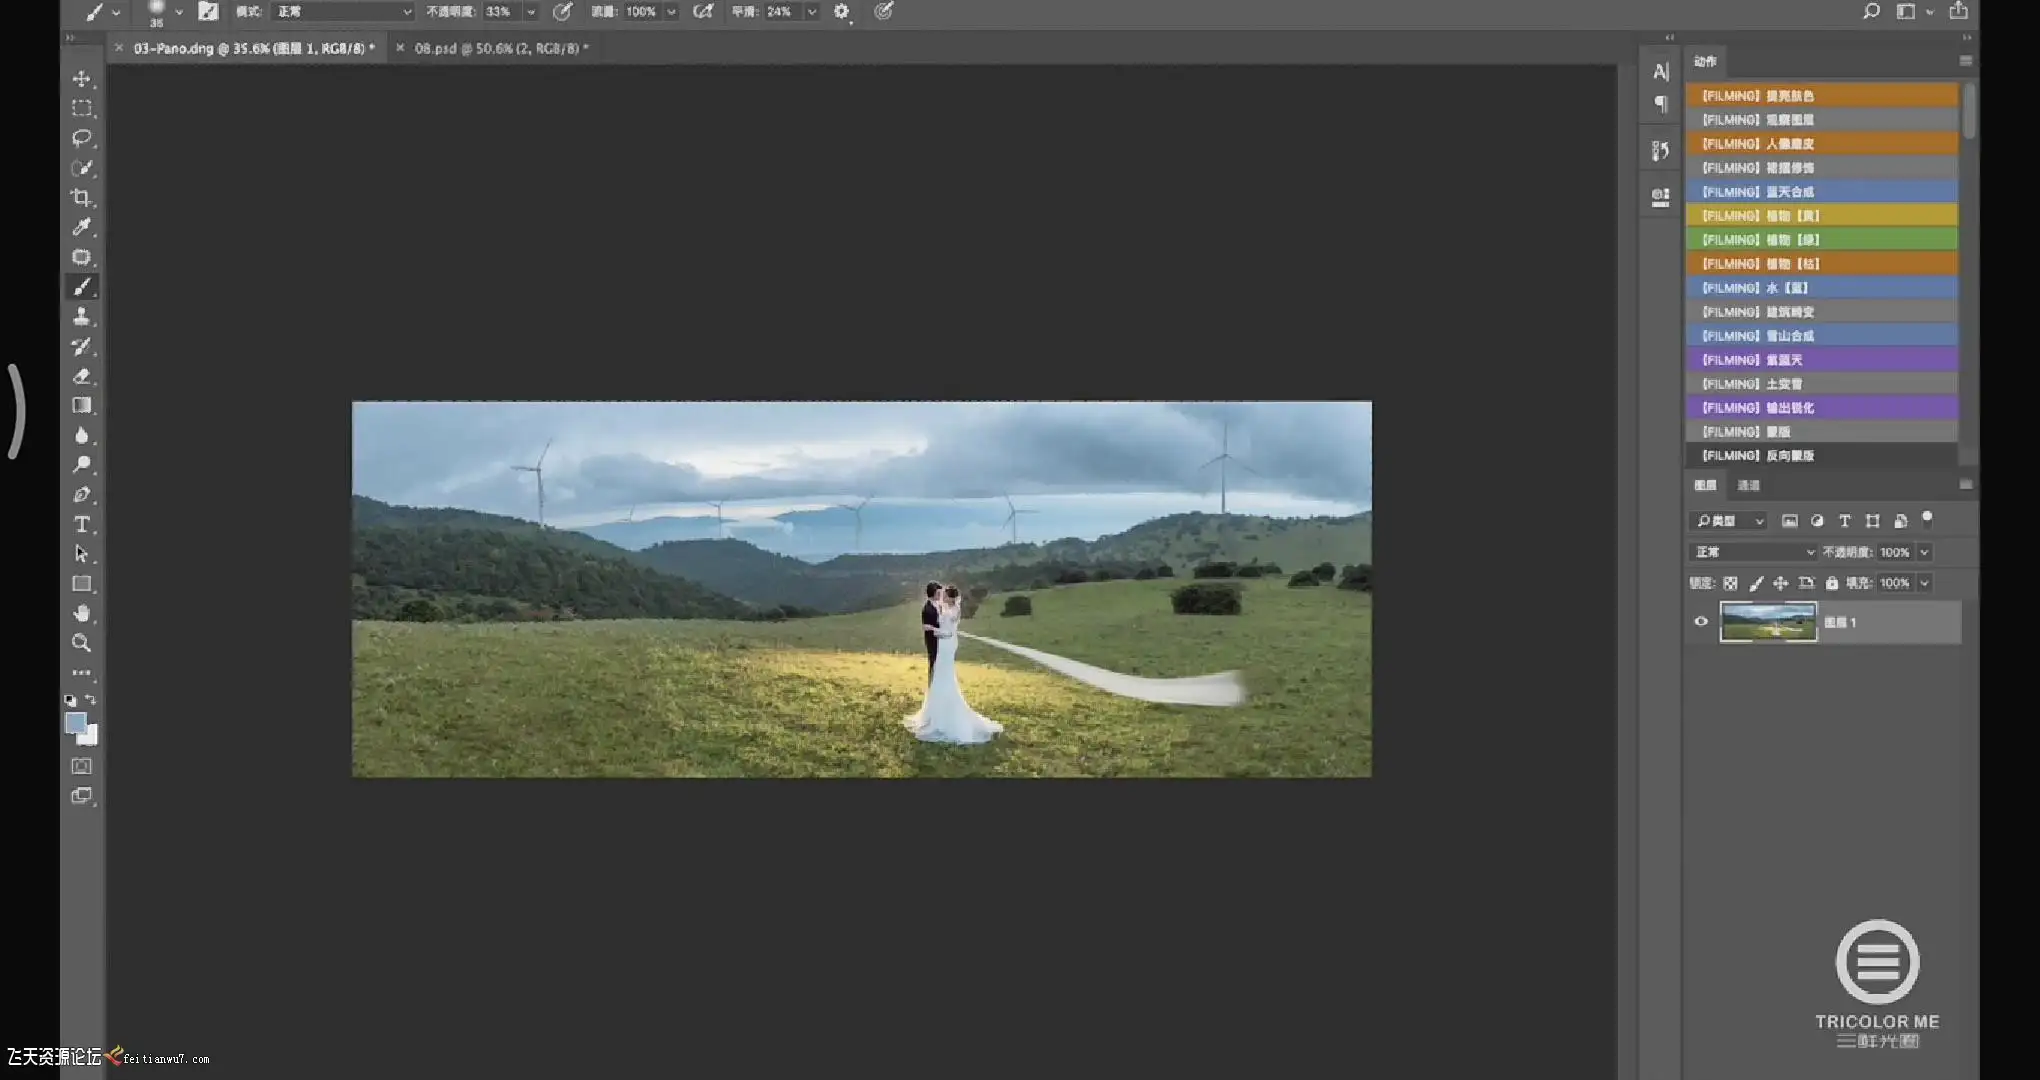
Task: Select the Hand tool
Action: tap(82, 613)
